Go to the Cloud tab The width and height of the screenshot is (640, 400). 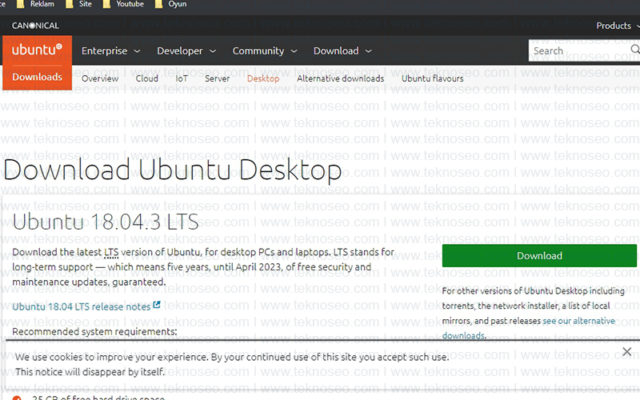click(x=147, y=78)
